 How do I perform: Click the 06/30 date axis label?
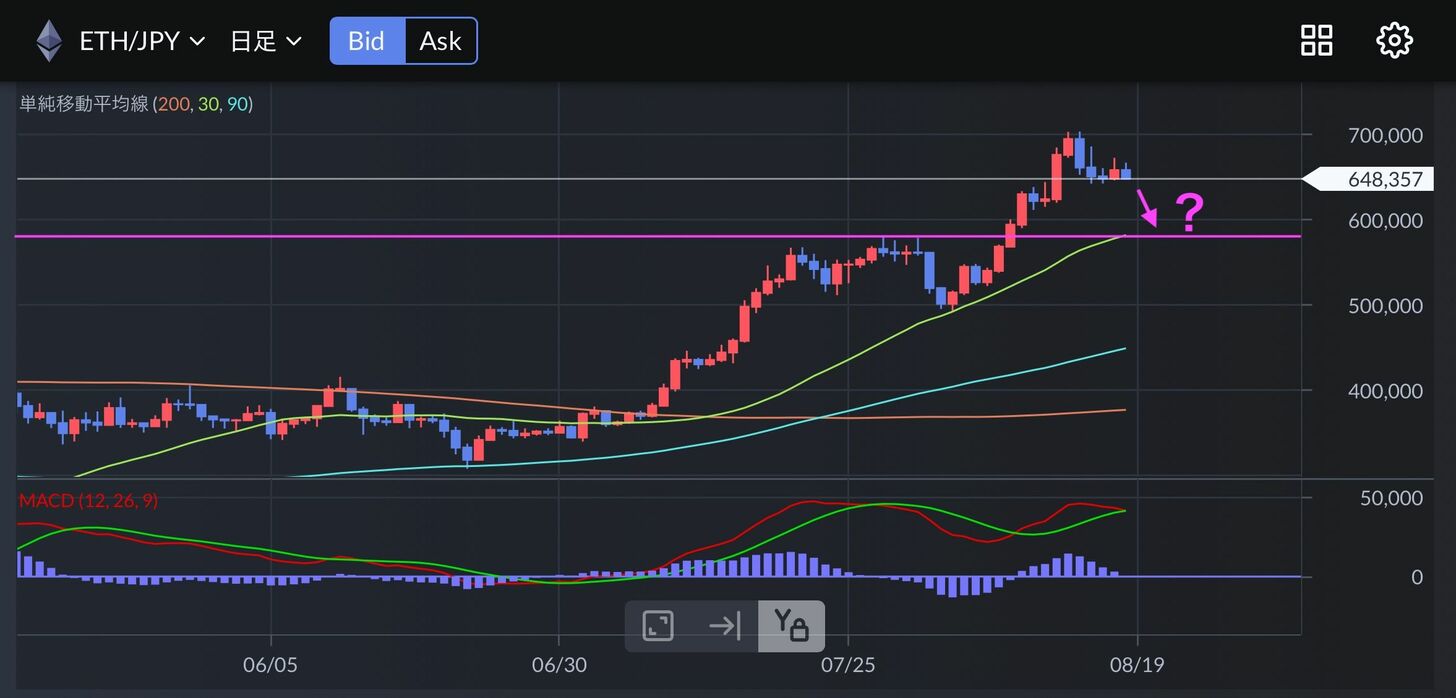coord(558,665)
